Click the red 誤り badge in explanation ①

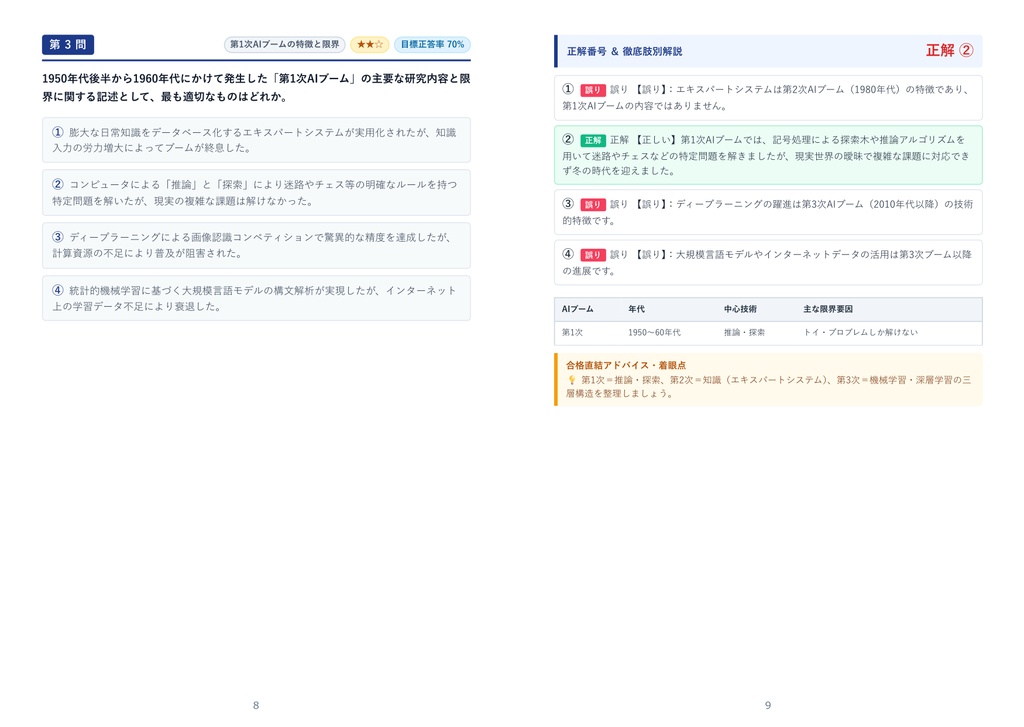click(593, 89)
